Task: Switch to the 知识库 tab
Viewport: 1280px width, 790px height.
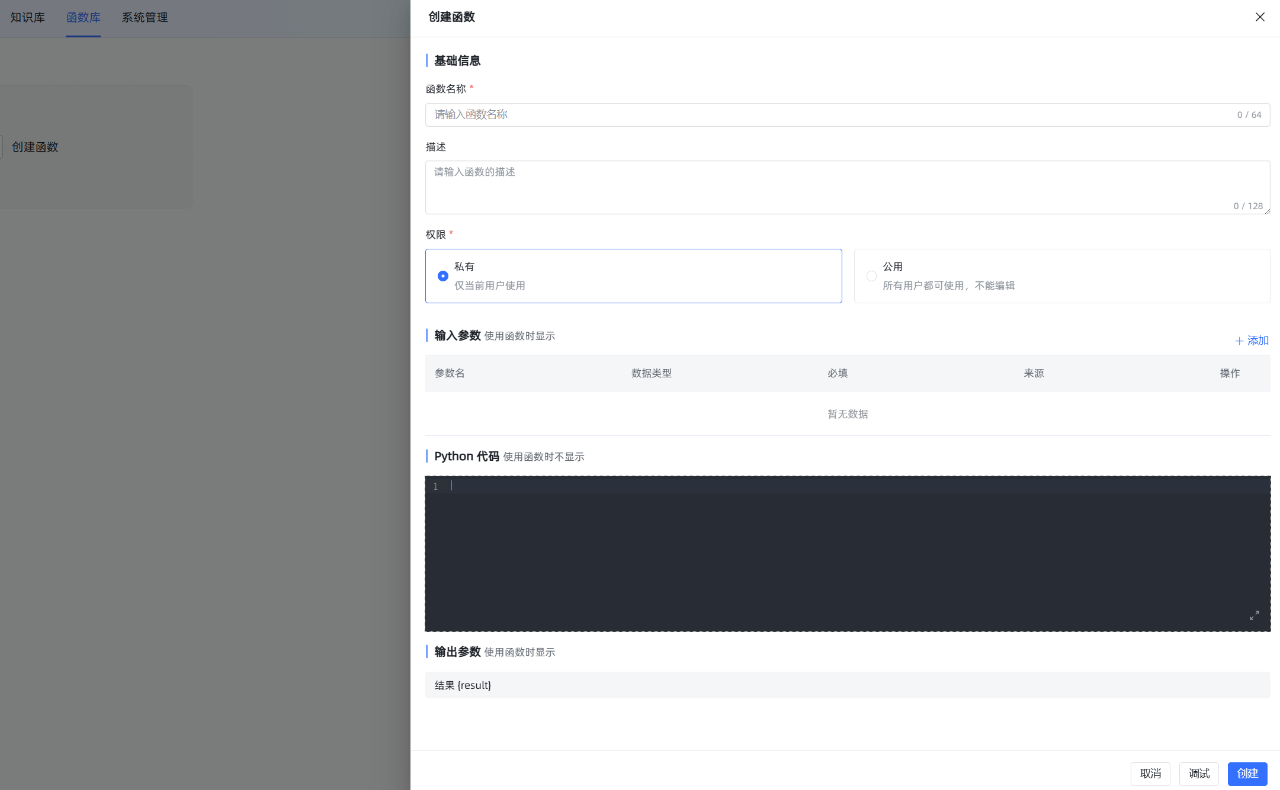Action: [27, 18]
